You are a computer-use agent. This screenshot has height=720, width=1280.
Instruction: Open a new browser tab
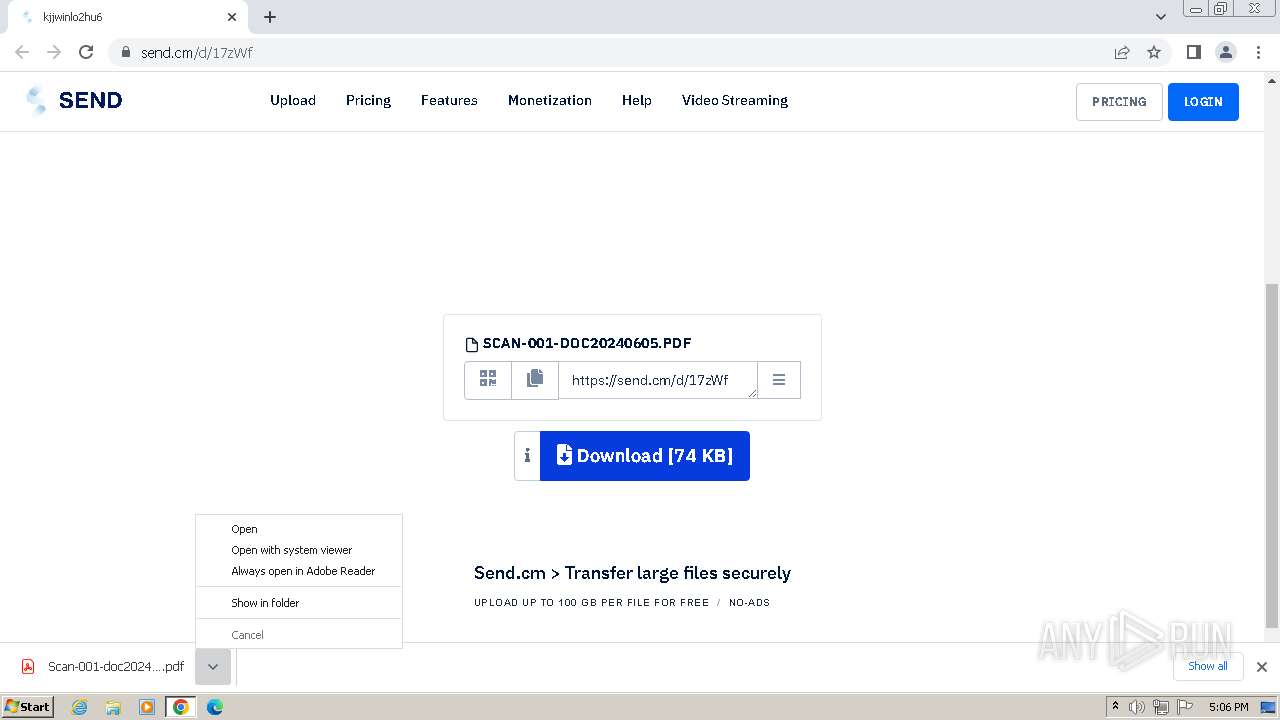(270, 17)
